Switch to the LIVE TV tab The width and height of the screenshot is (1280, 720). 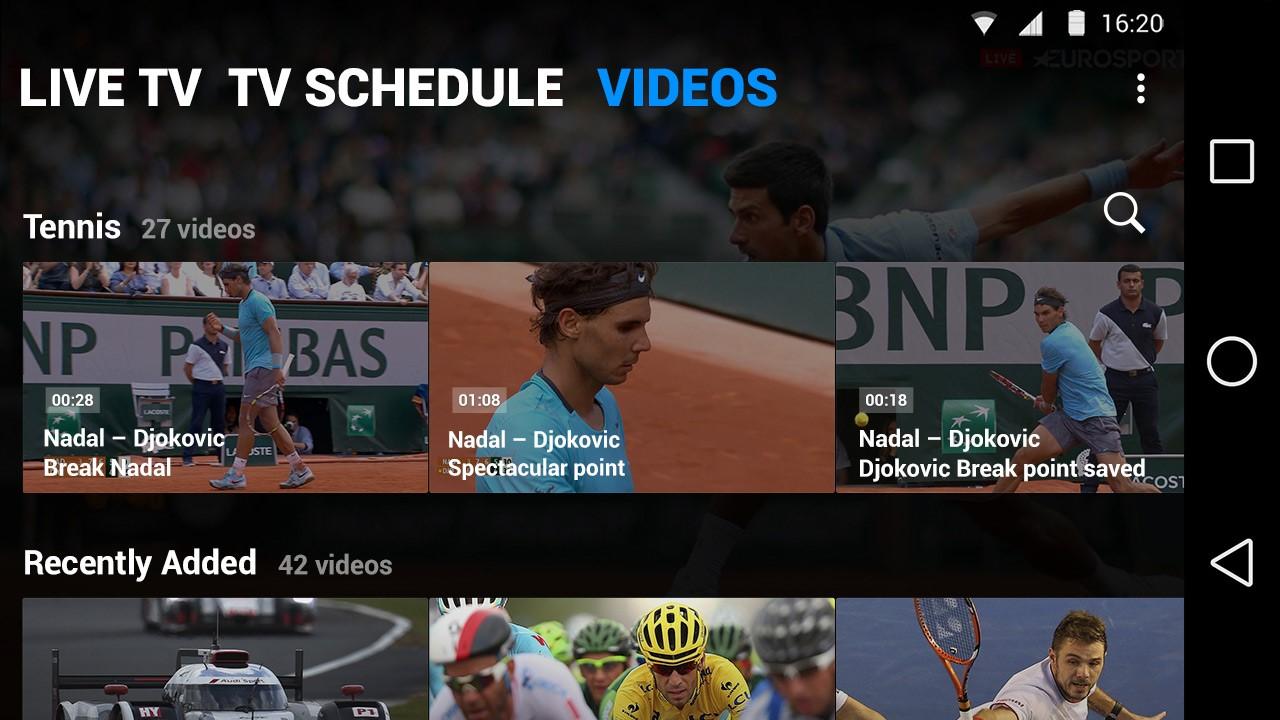110,88
